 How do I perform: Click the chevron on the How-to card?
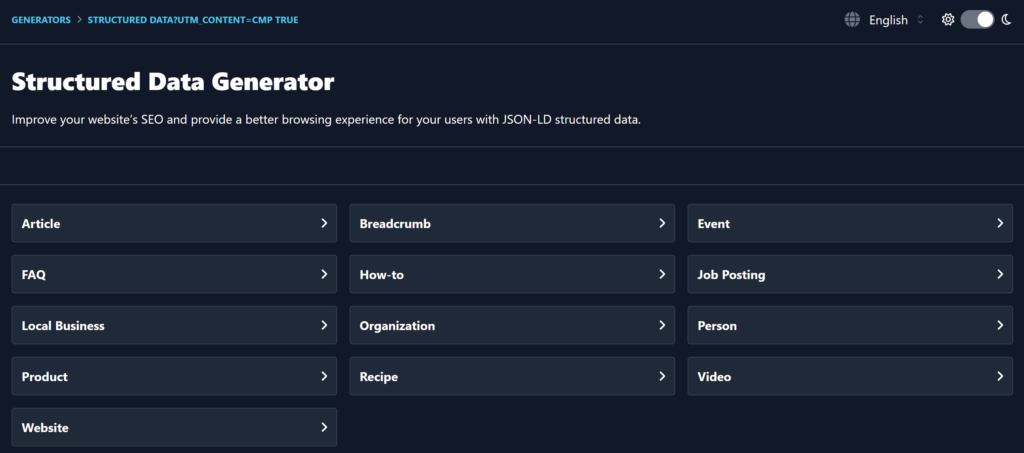point(662,274)
